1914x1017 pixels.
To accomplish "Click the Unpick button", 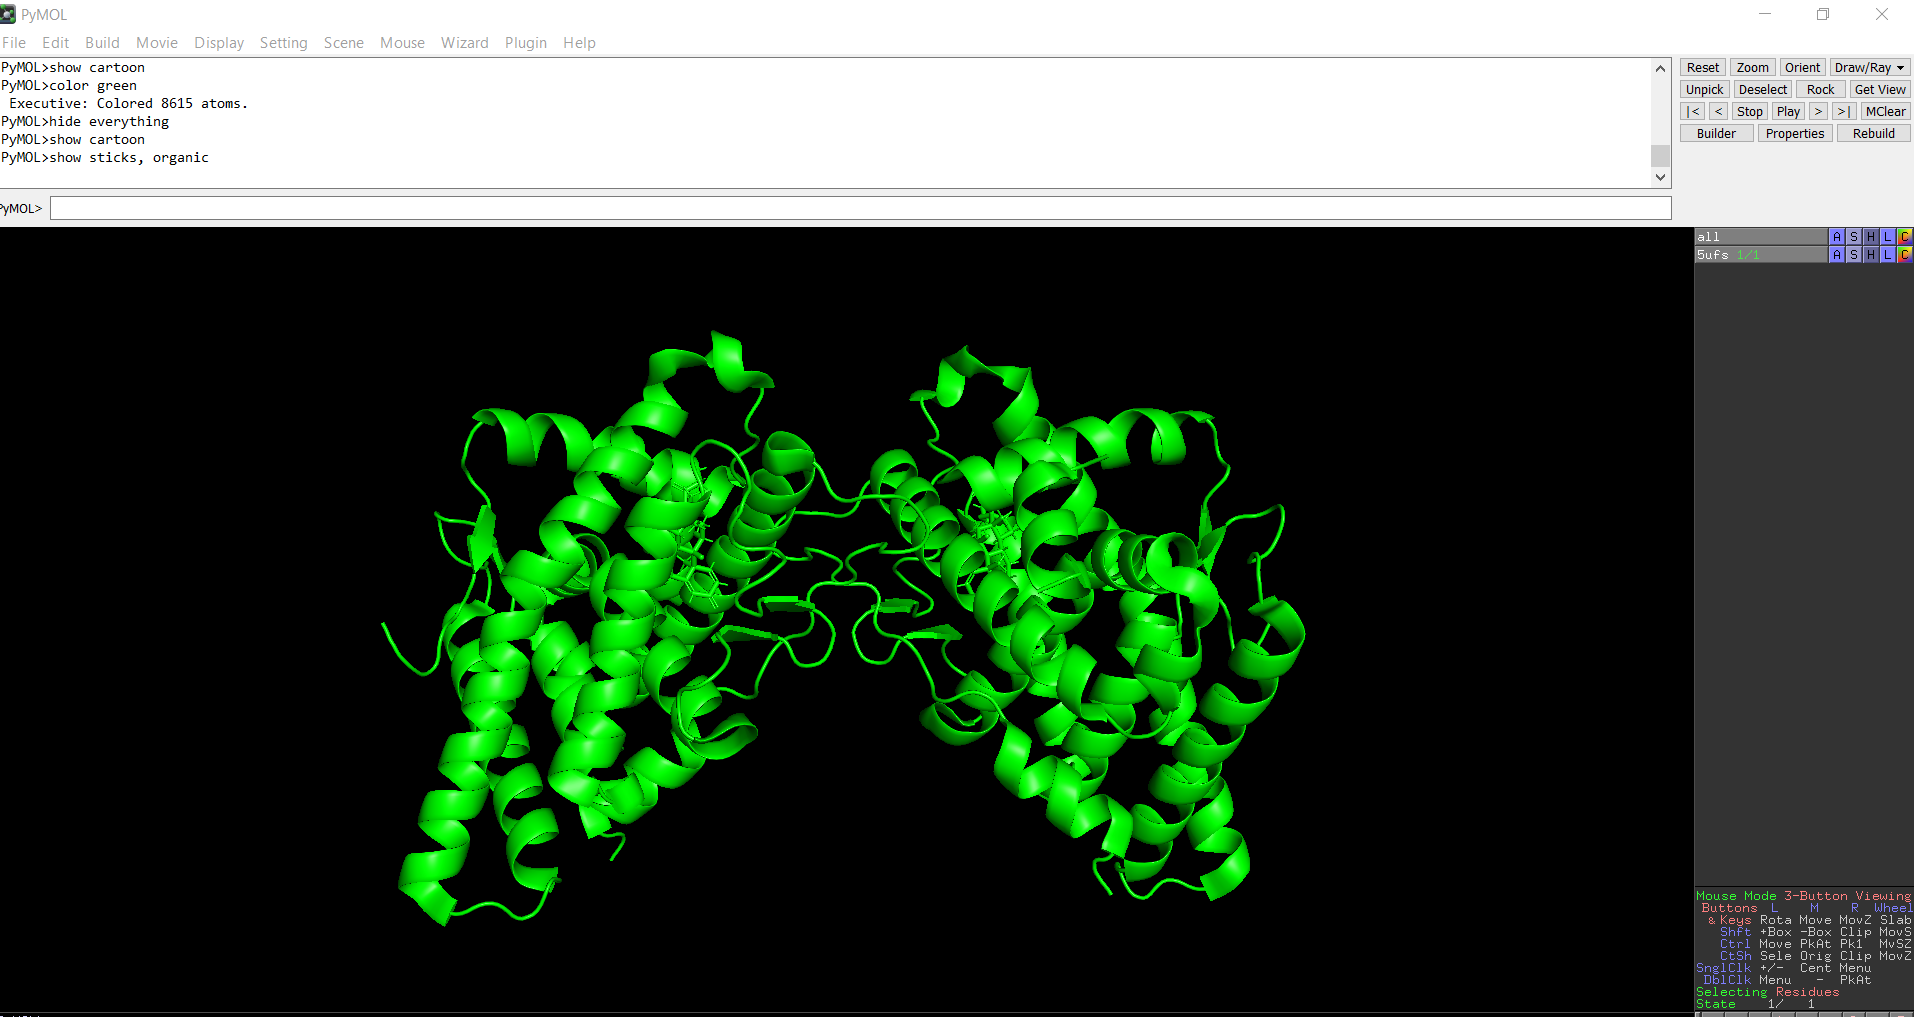I will point(1705,90).
